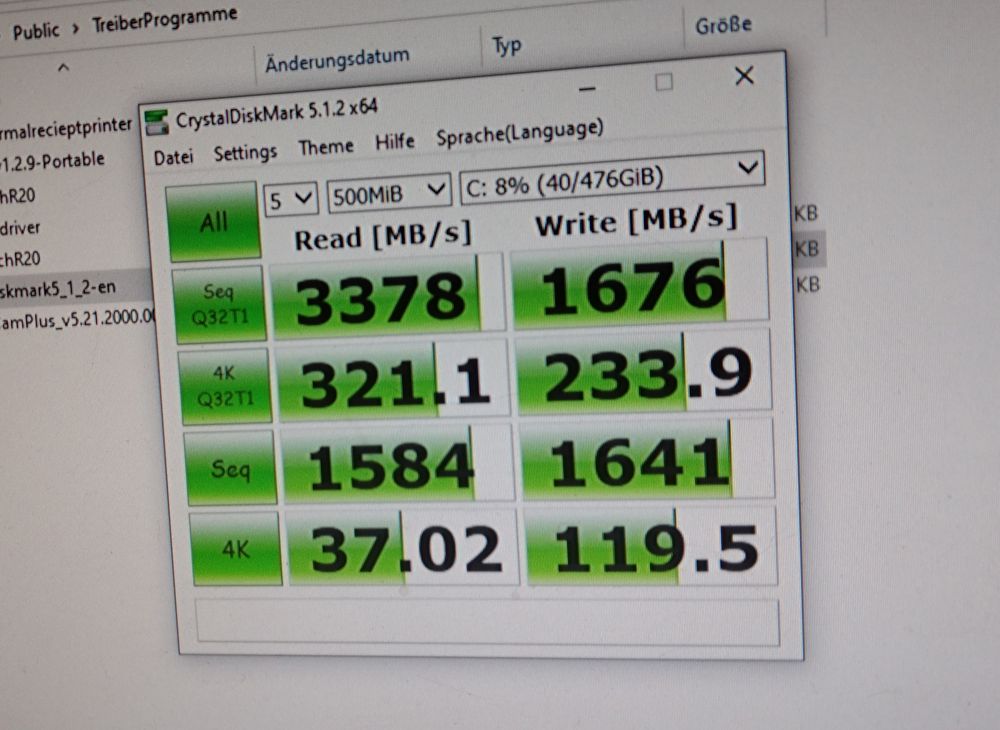Click the Seq Q32T1 write result 1676

click(x=640, y=283)
